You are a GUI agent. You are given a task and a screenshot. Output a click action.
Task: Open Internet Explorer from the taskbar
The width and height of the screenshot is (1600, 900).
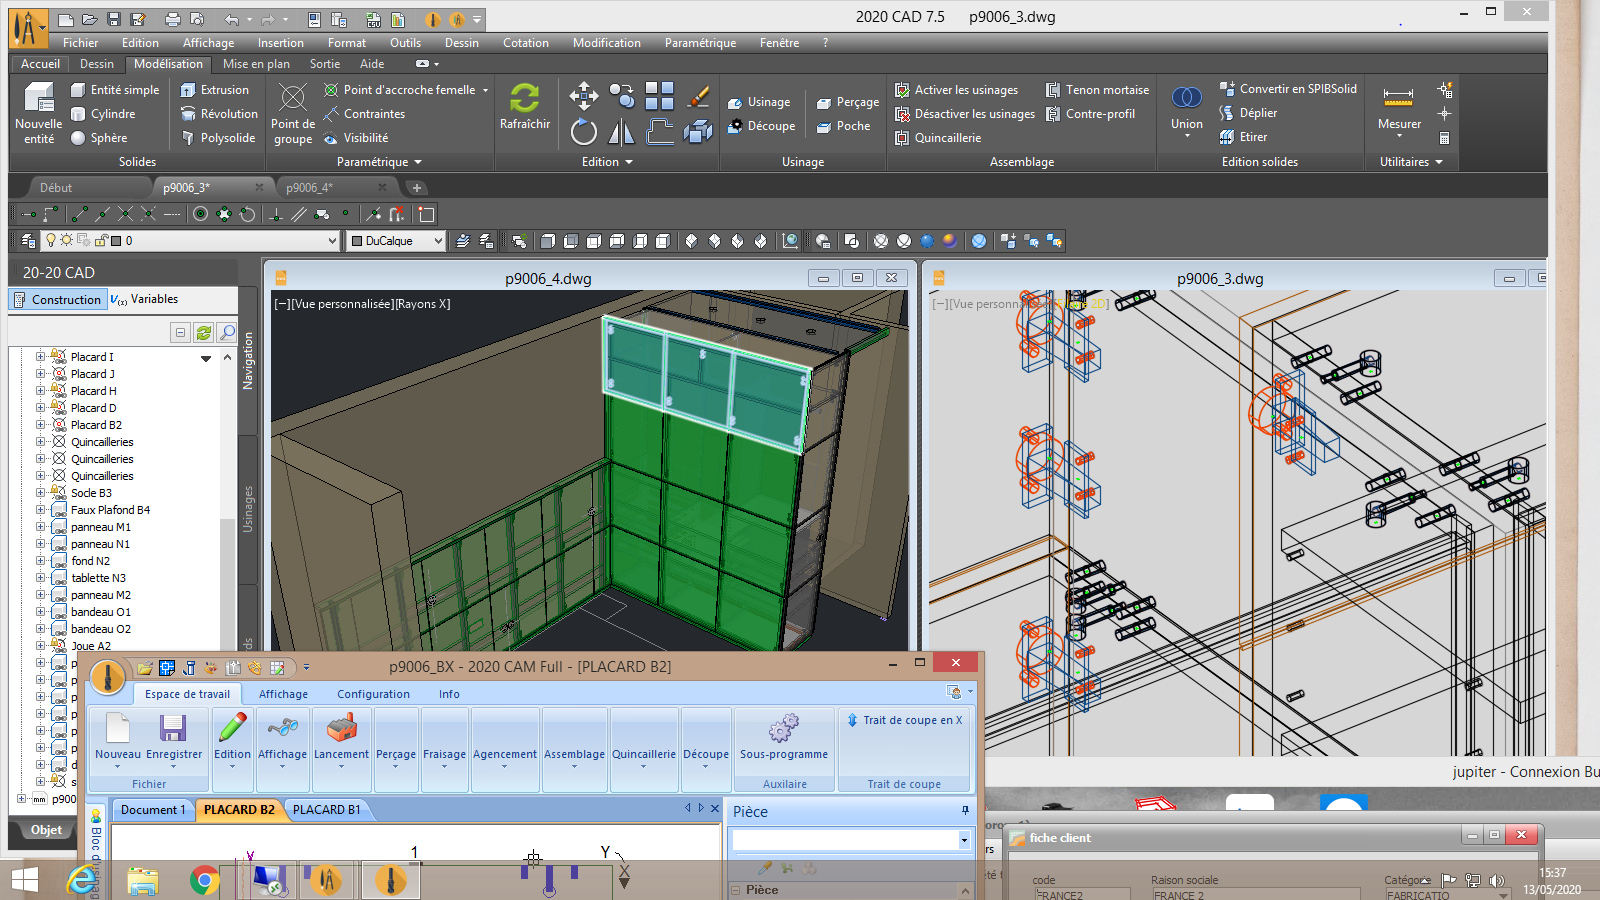83,881
